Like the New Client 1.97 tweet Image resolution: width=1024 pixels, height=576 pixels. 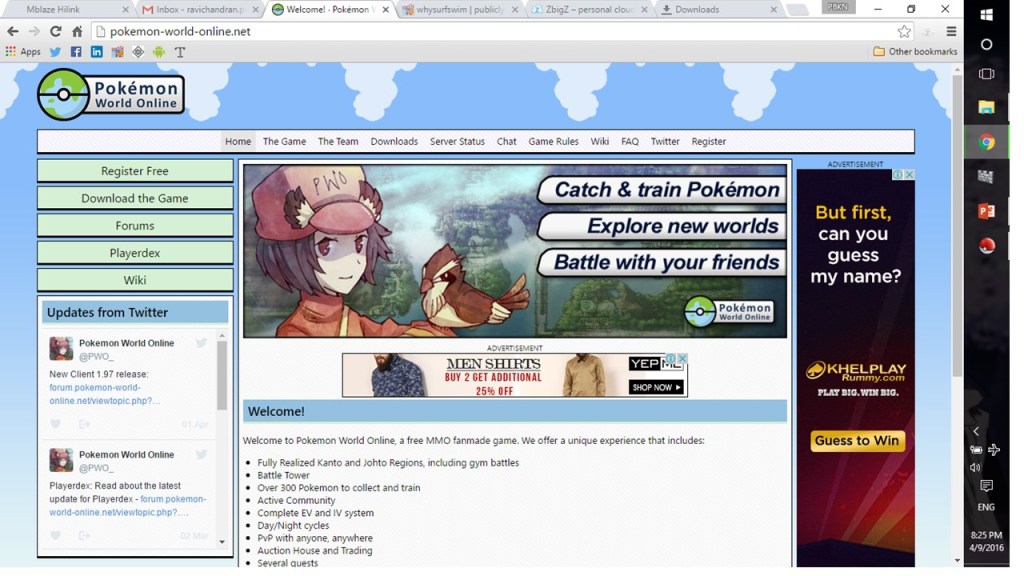56,424
